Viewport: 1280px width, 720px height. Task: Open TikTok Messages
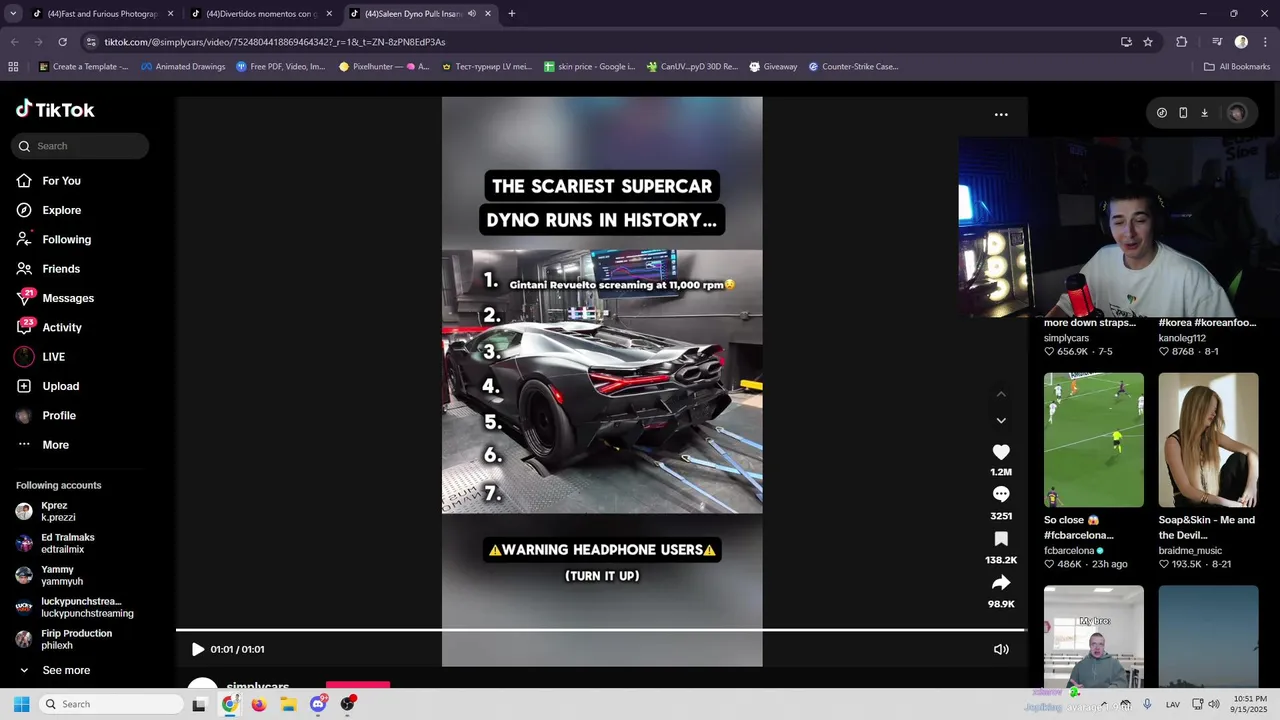pyautogui.click(x=55, y=298)
